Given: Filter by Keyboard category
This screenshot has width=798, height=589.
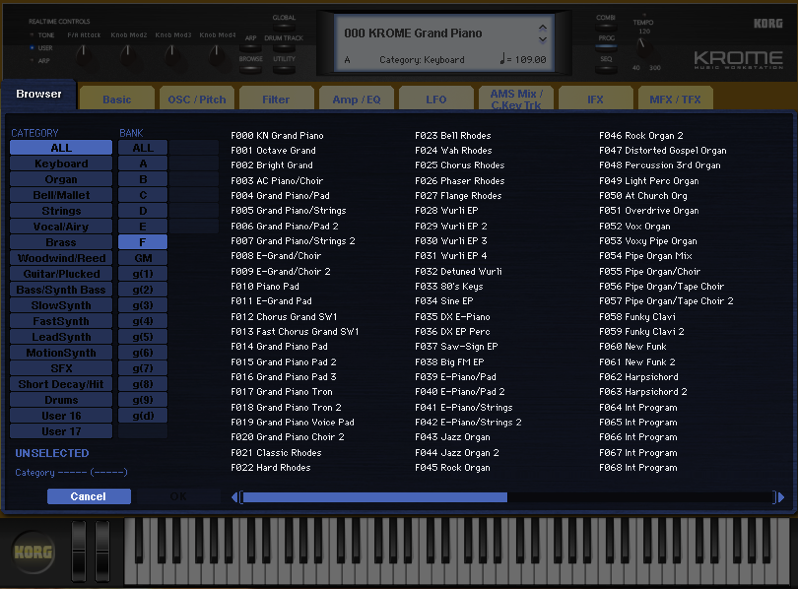Looking at the screenshot, I should coord(61,163).
